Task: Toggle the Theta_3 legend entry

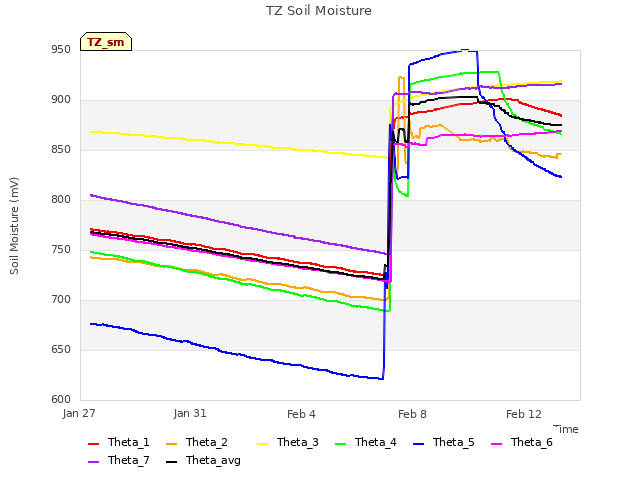Action: point(288,442)
